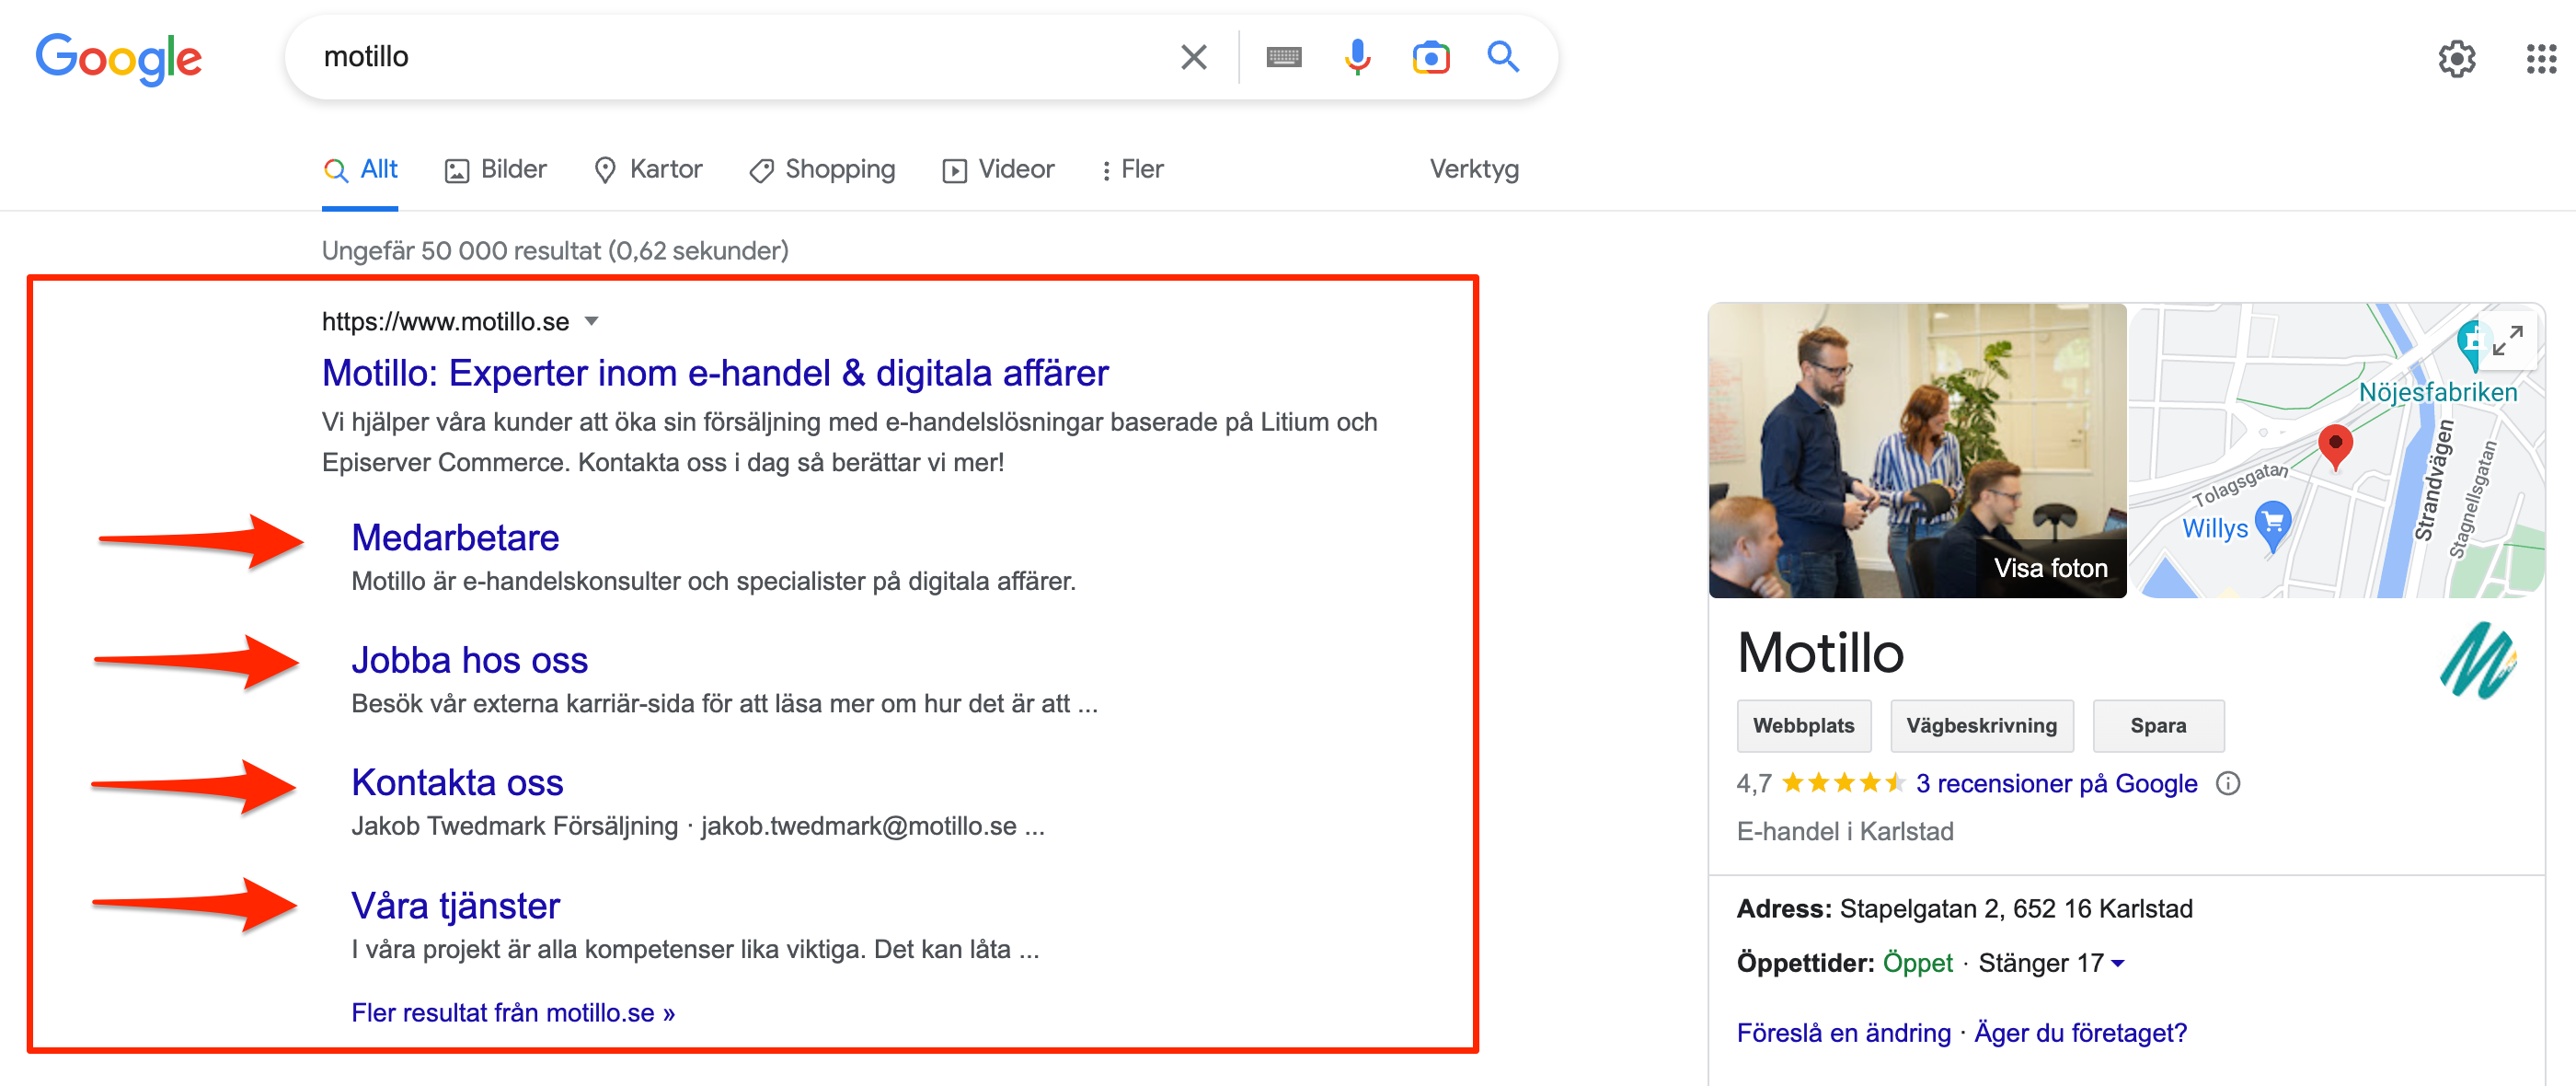
Task: Click Äger du företaget? link
Action: coord(2080,1032)
